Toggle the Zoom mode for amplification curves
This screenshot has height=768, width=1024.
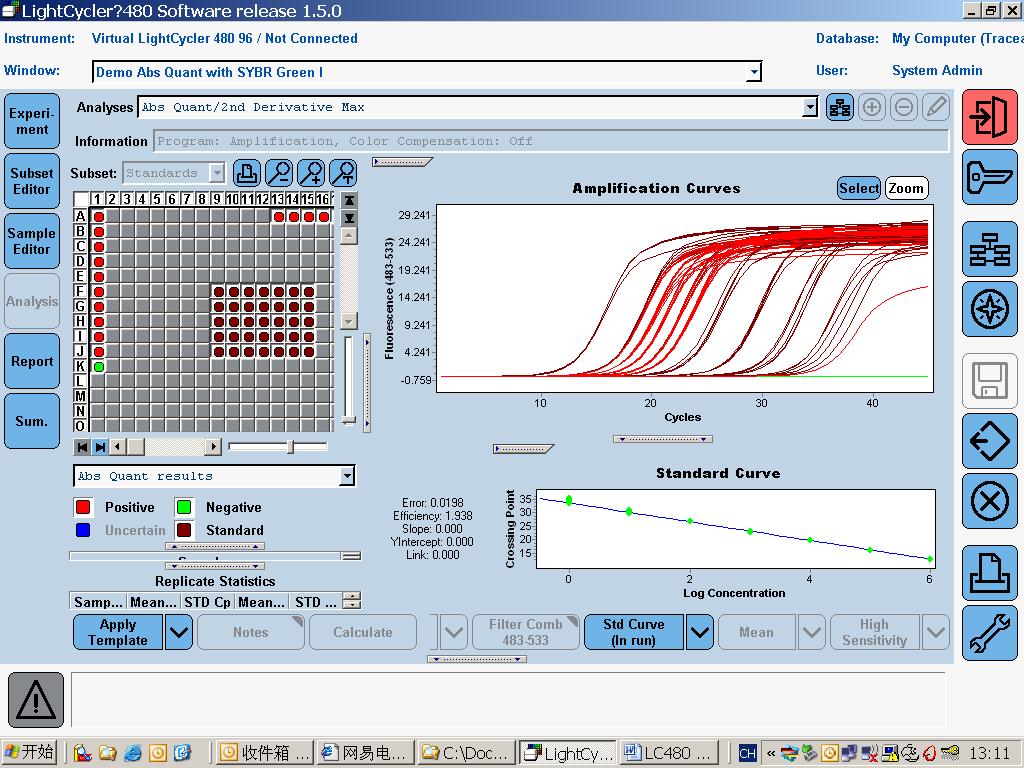[906, 188]
